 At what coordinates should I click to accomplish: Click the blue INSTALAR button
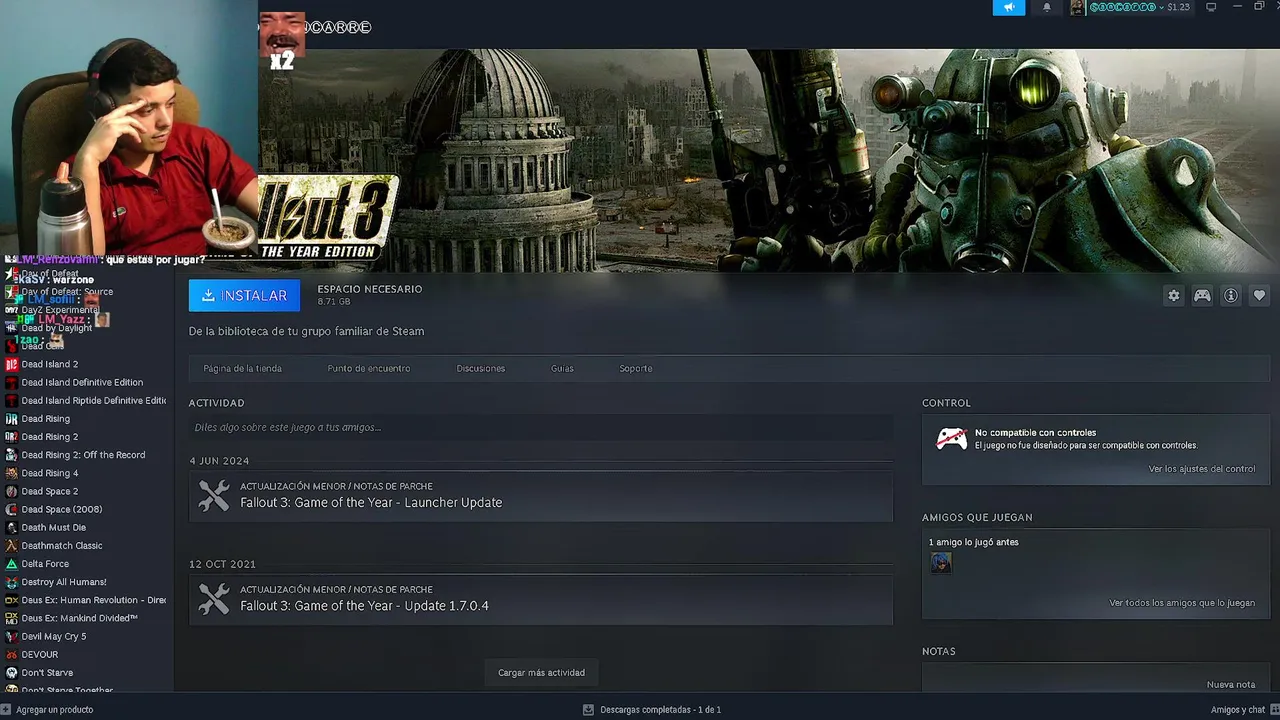pos(244,295)
